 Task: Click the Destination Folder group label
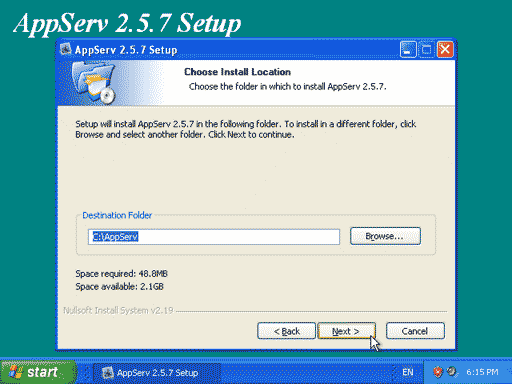(117, 215)
